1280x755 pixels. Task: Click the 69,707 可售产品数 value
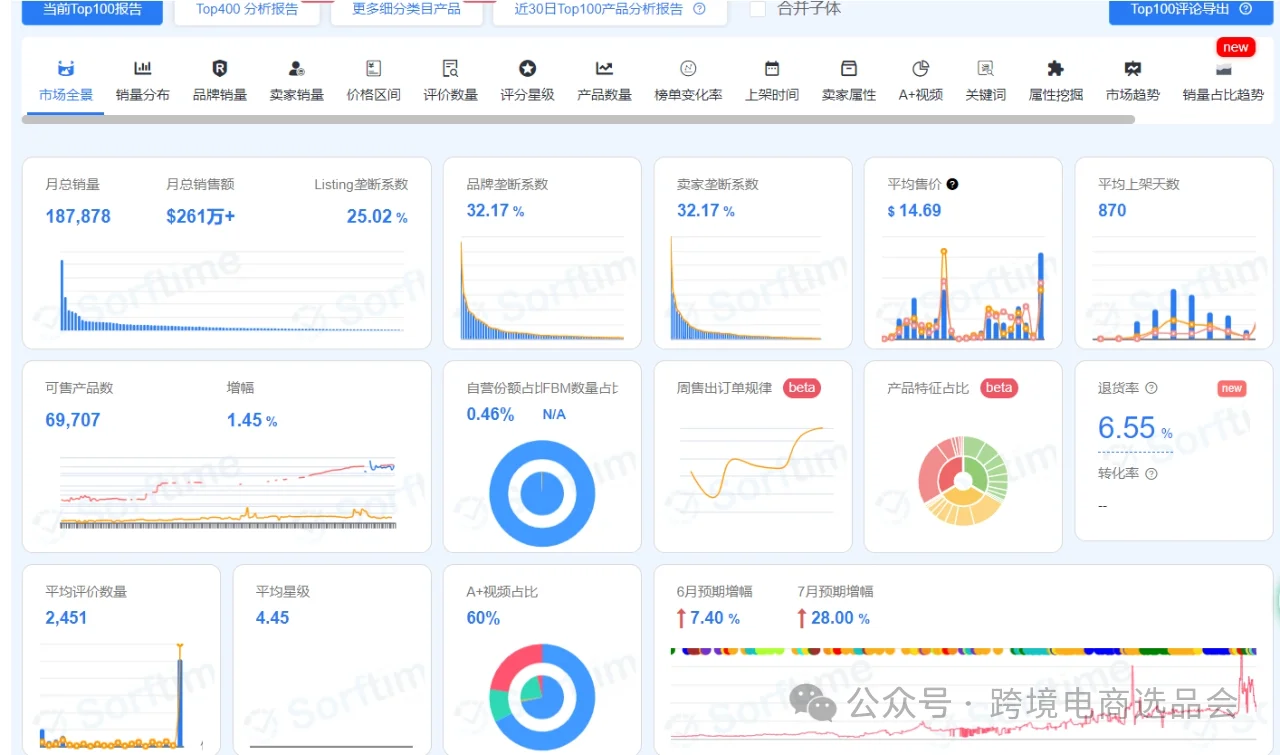[x=73, y=420]
